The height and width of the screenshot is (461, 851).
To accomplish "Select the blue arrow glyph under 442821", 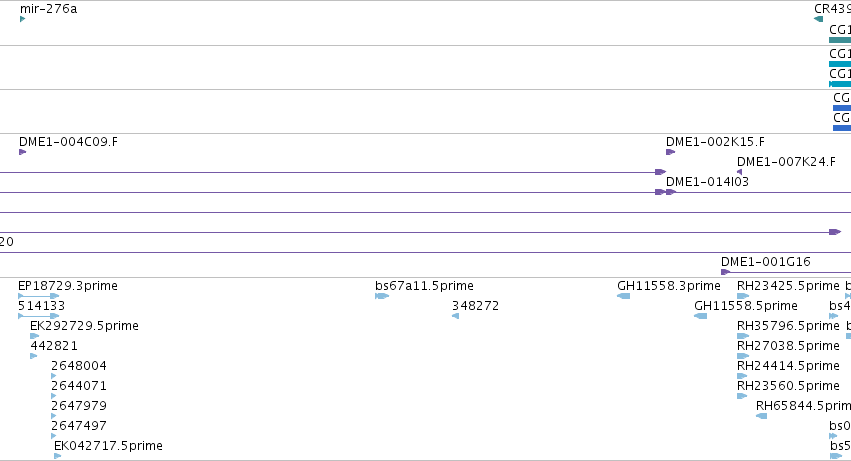I will point(34,356).
